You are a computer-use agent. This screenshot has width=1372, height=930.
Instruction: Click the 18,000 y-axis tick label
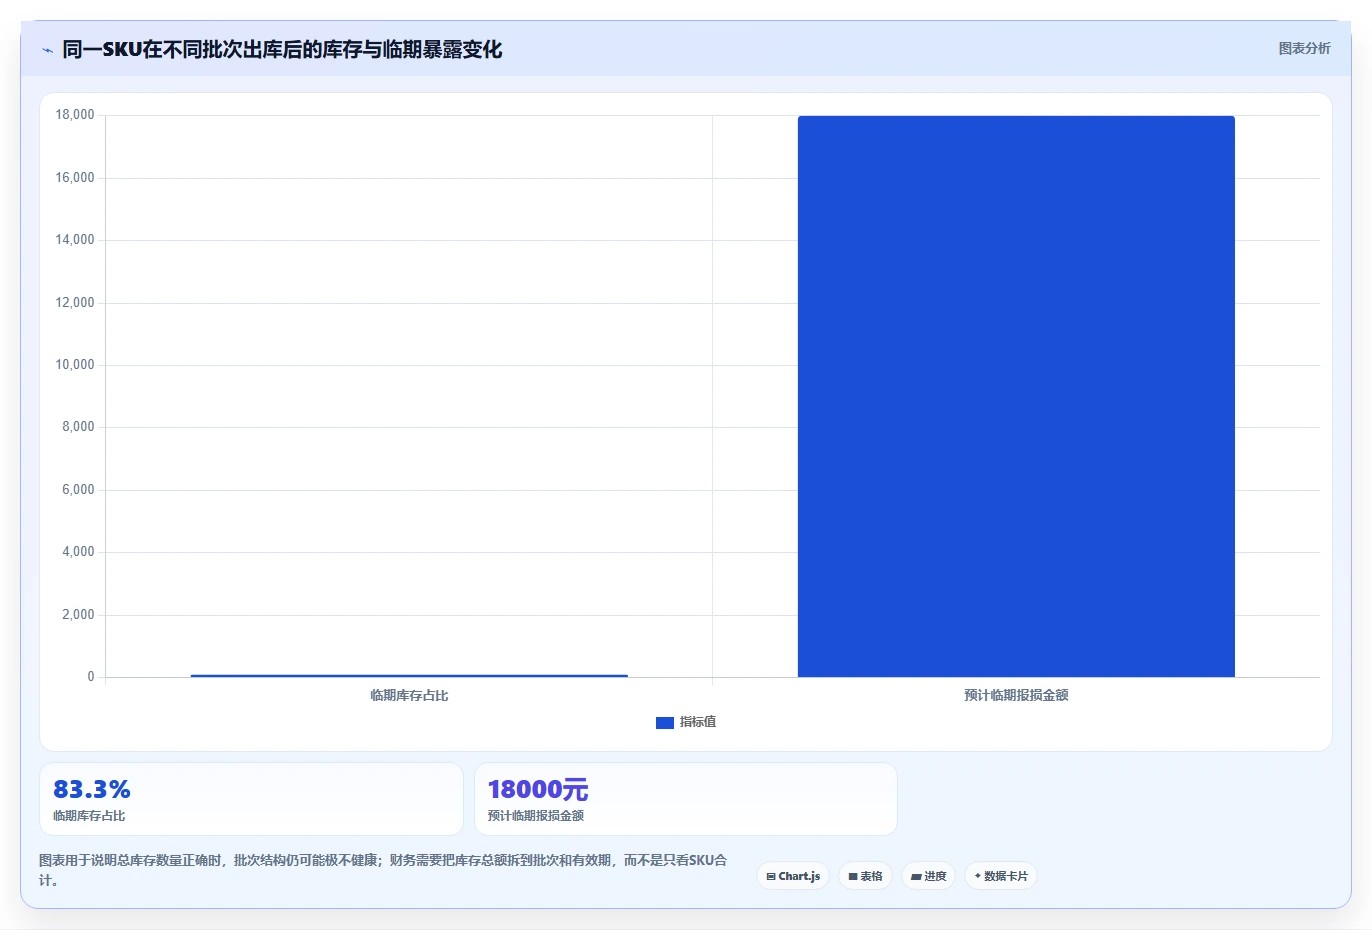point(75,115)
